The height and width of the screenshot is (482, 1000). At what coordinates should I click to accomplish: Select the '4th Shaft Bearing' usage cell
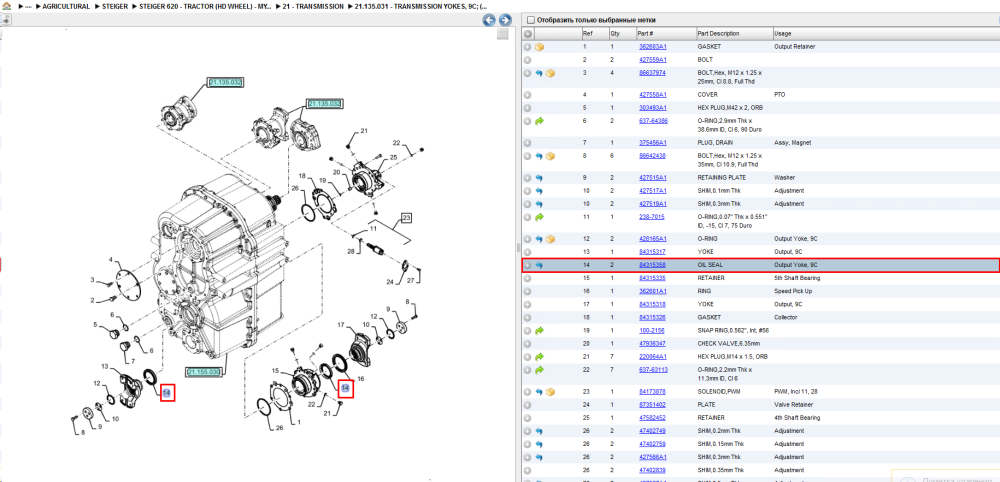[796, 418]
